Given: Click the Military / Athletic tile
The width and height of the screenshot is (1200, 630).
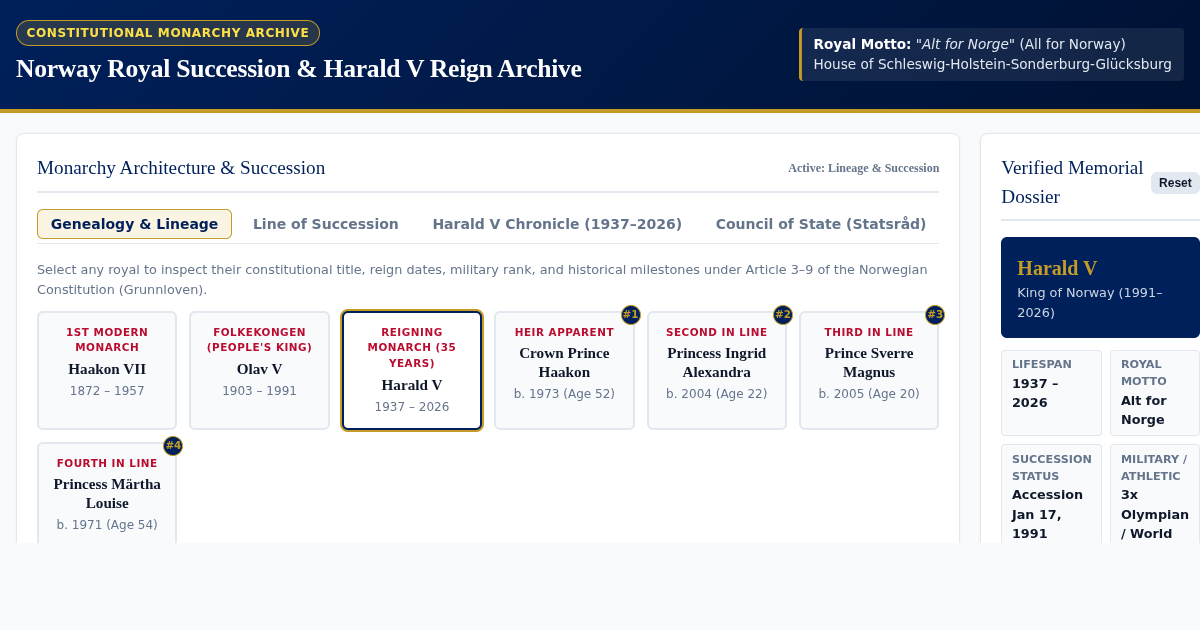Looking at the screenshot, I should (x=1155, y=494).
